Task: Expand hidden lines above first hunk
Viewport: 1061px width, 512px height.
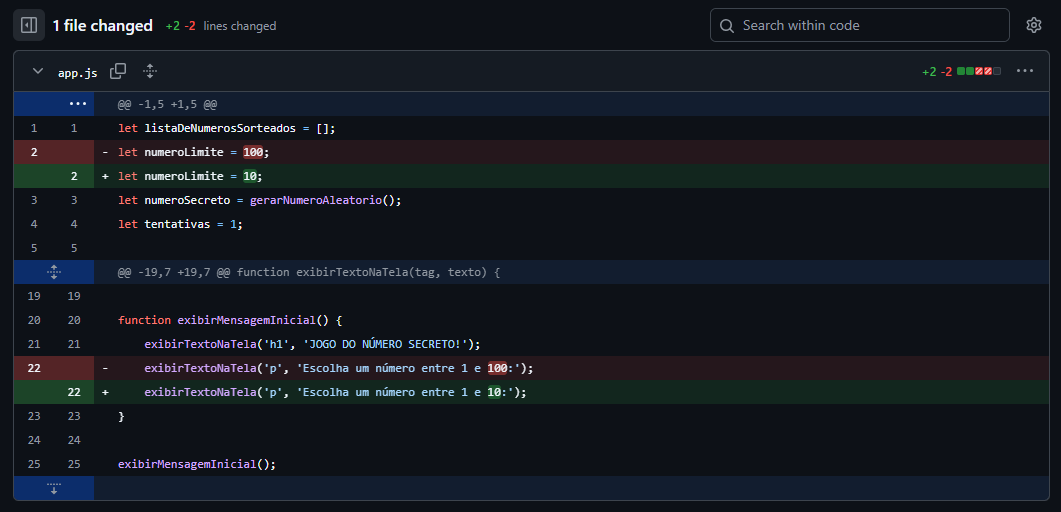Action: 78,104
